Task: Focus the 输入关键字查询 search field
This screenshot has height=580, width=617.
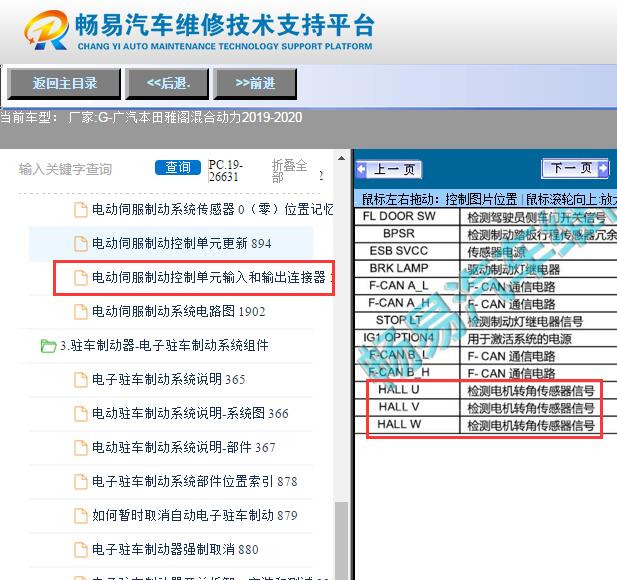Action: [x=65, y=169]
